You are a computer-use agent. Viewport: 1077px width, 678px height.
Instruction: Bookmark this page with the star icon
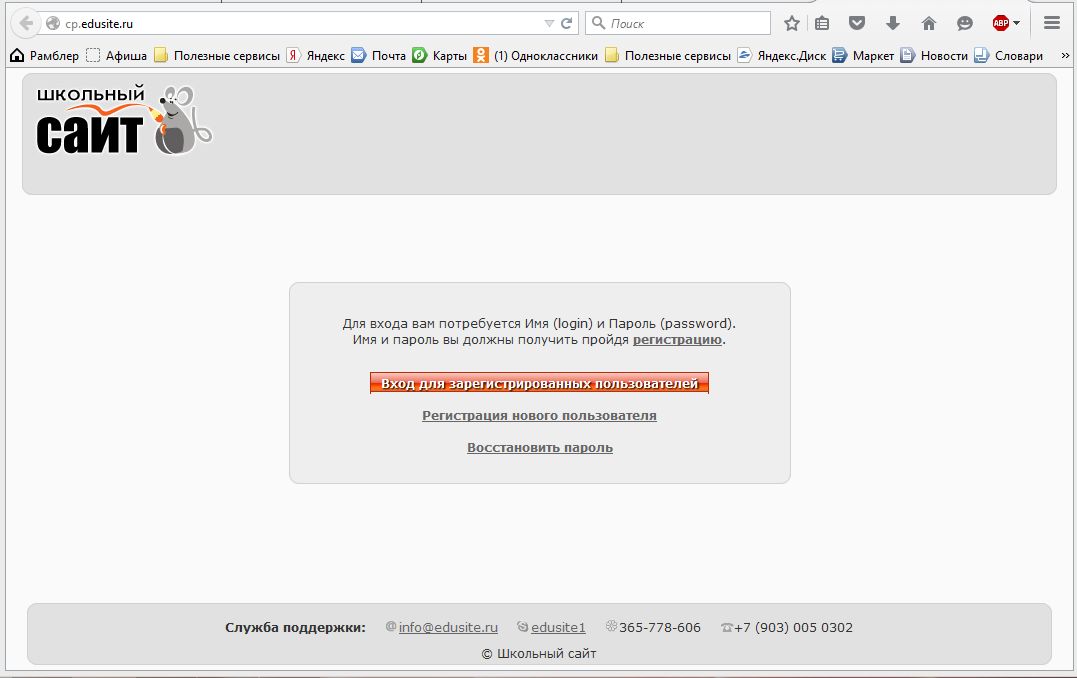(x=792, y=23)
